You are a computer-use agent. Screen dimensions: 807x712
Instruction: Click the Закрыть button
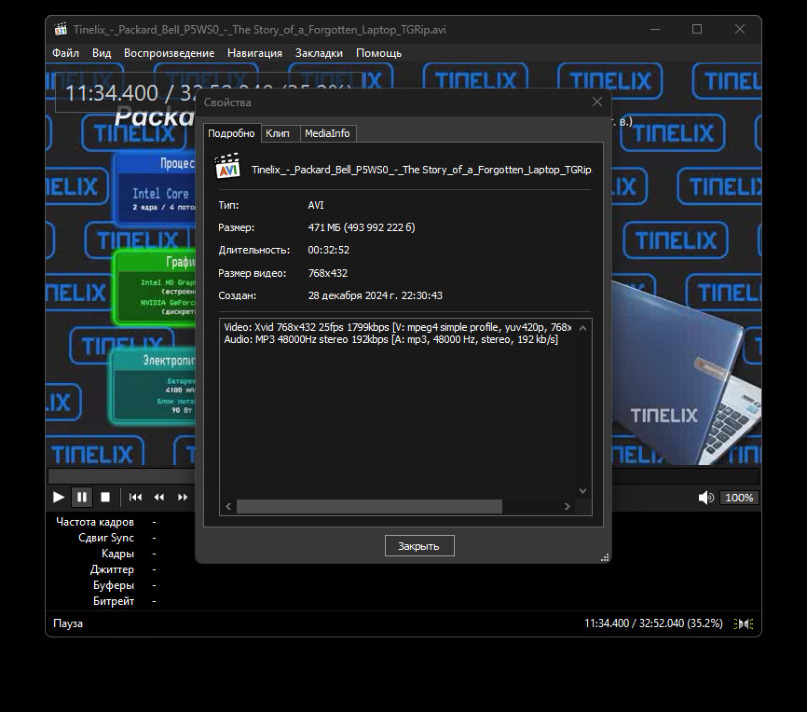click(419, 546)
